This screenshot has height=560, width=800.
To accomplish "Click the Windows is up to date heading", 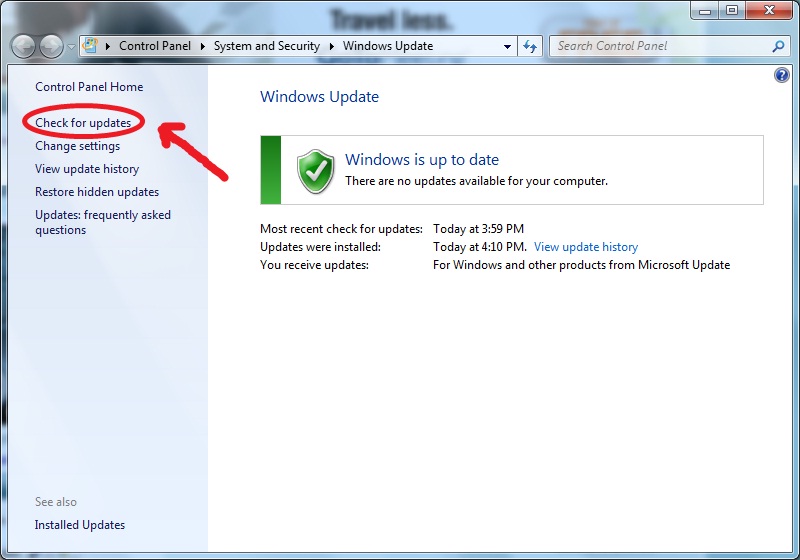I will (x=422, y=160).
